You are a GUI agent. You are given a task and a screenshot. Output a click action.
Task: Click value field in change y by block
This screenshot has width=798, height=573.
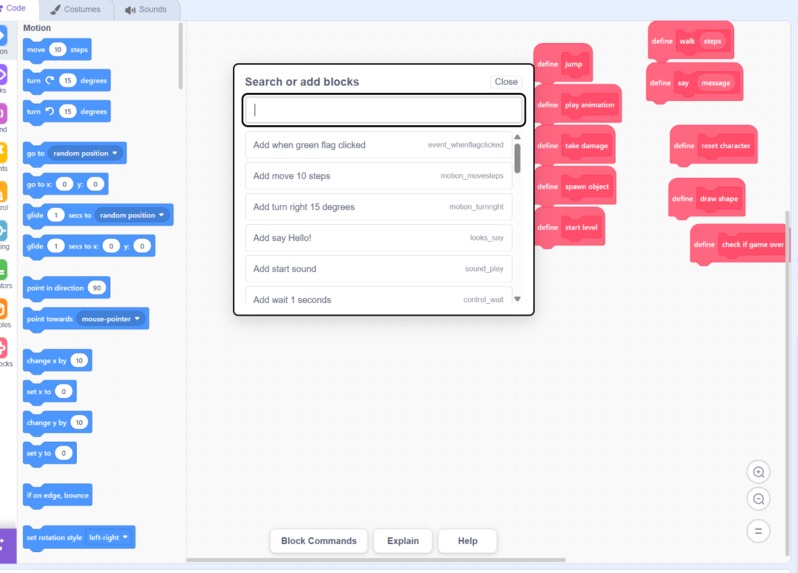79,422
